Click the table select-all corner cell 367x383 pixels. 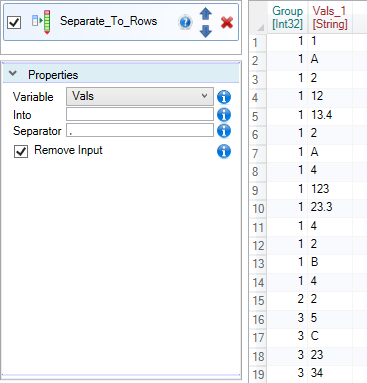coord(258,17)
